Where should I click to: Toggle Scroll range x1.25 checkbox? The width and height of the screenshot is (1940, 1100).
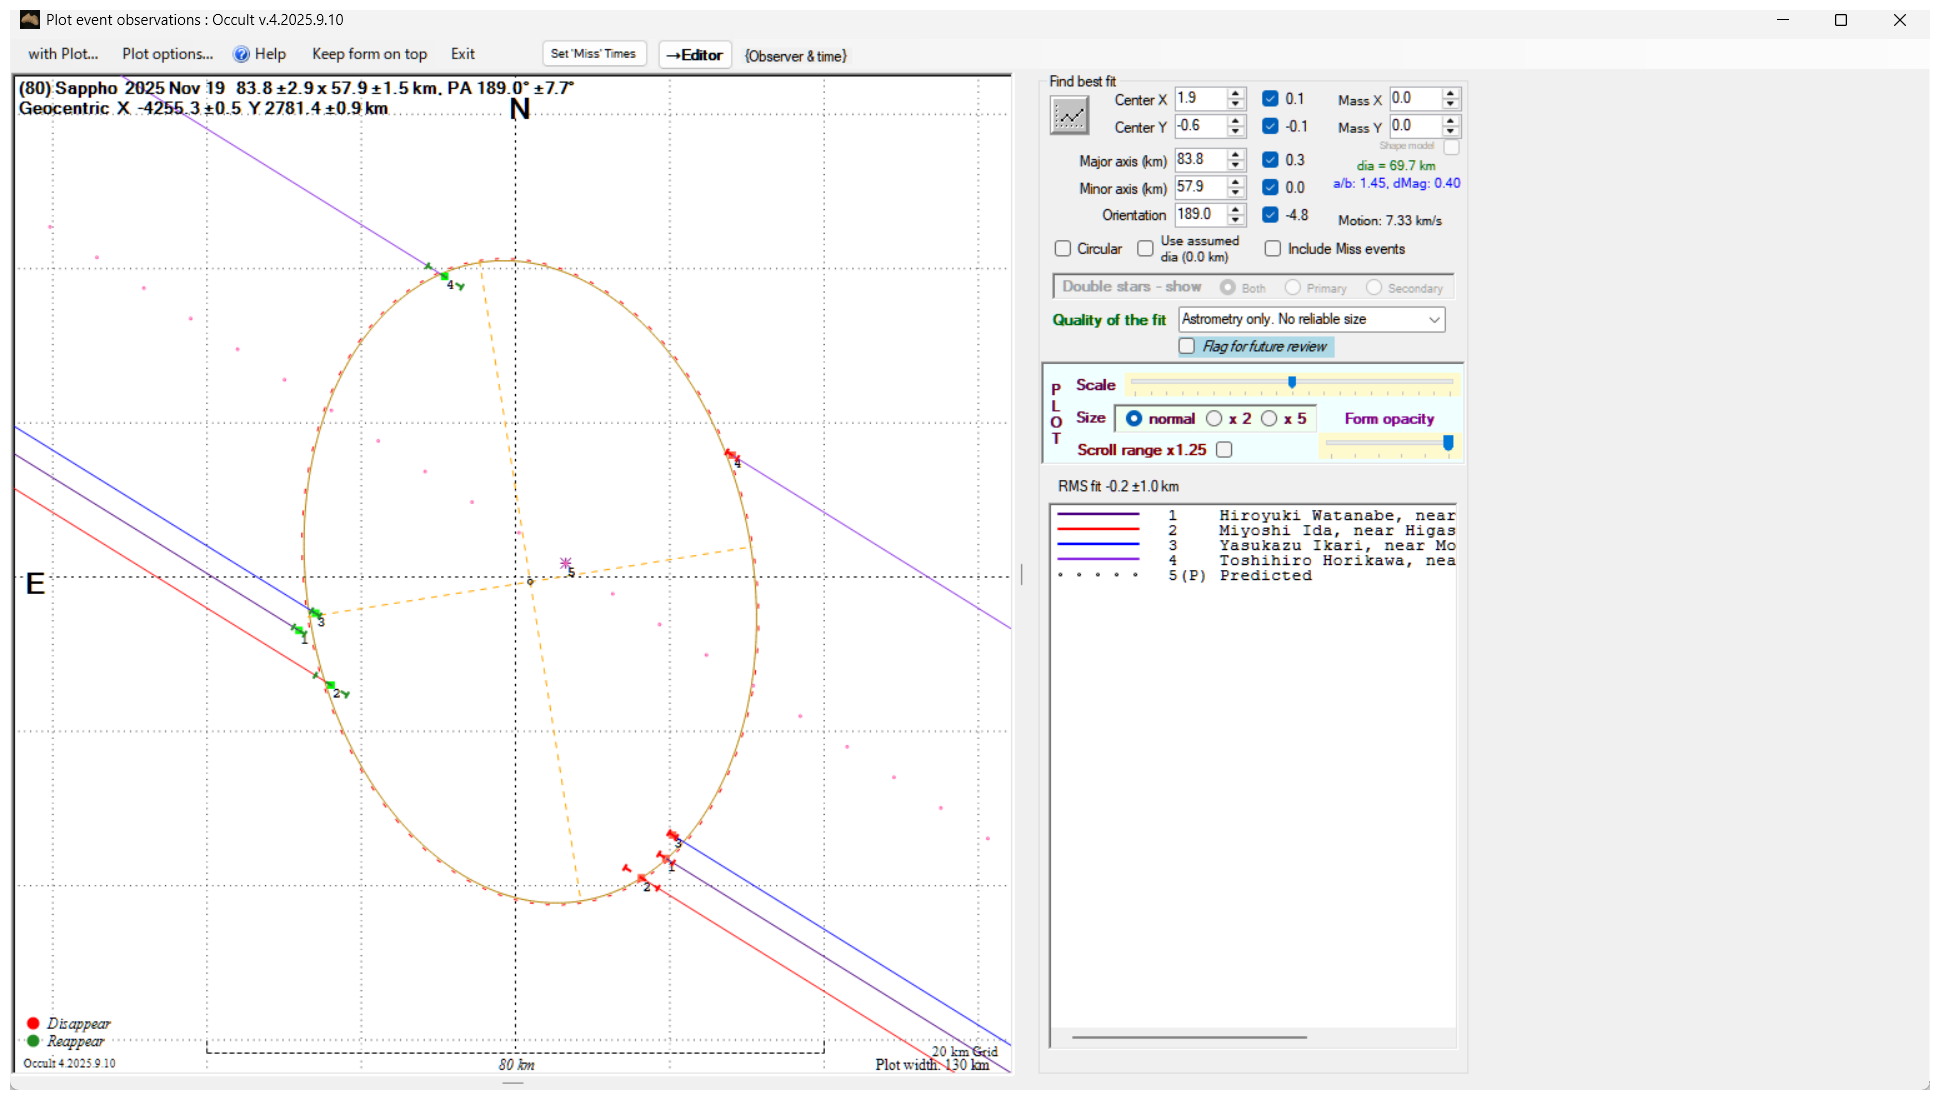(x=1224, y=450)
